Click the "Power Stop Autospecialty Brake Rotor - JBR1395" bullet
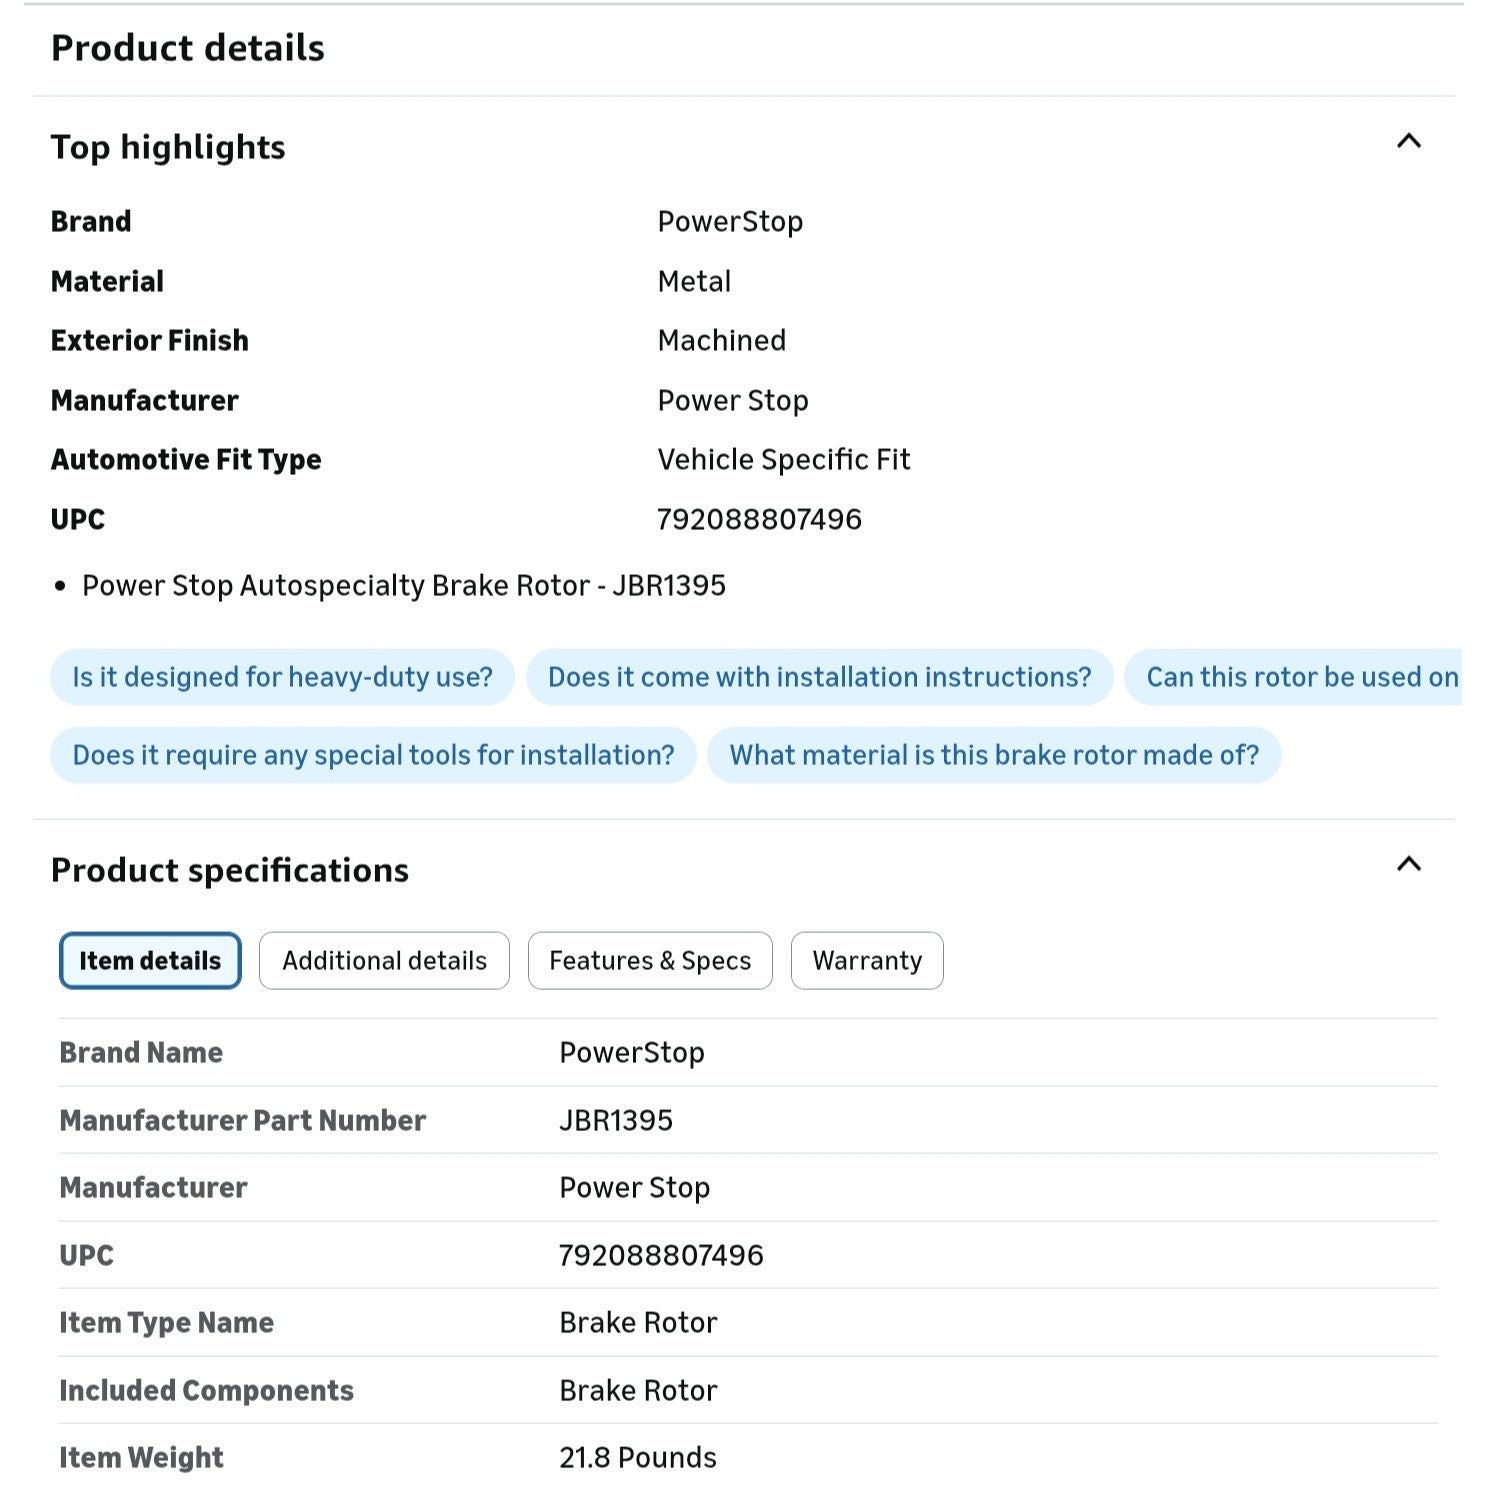 point(404,586)
